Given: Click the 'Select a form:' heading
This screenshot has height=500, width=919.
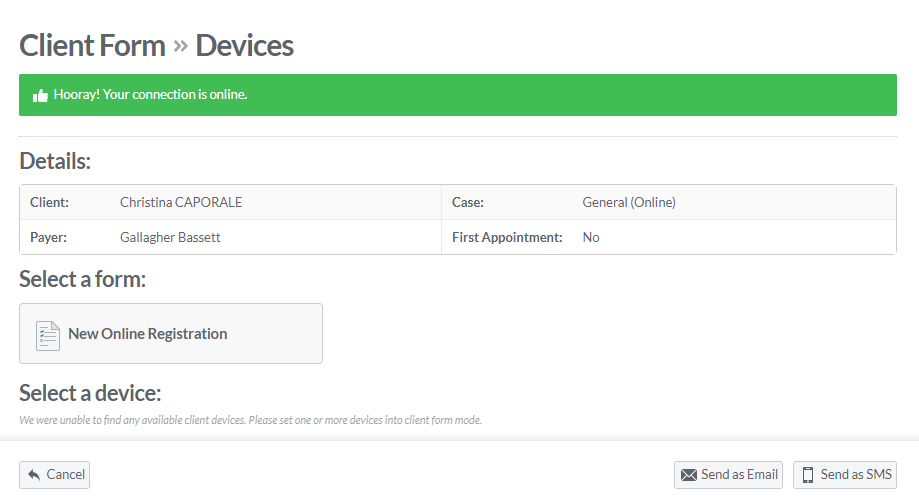Looking at the screenshot, I should click(83, 279).
